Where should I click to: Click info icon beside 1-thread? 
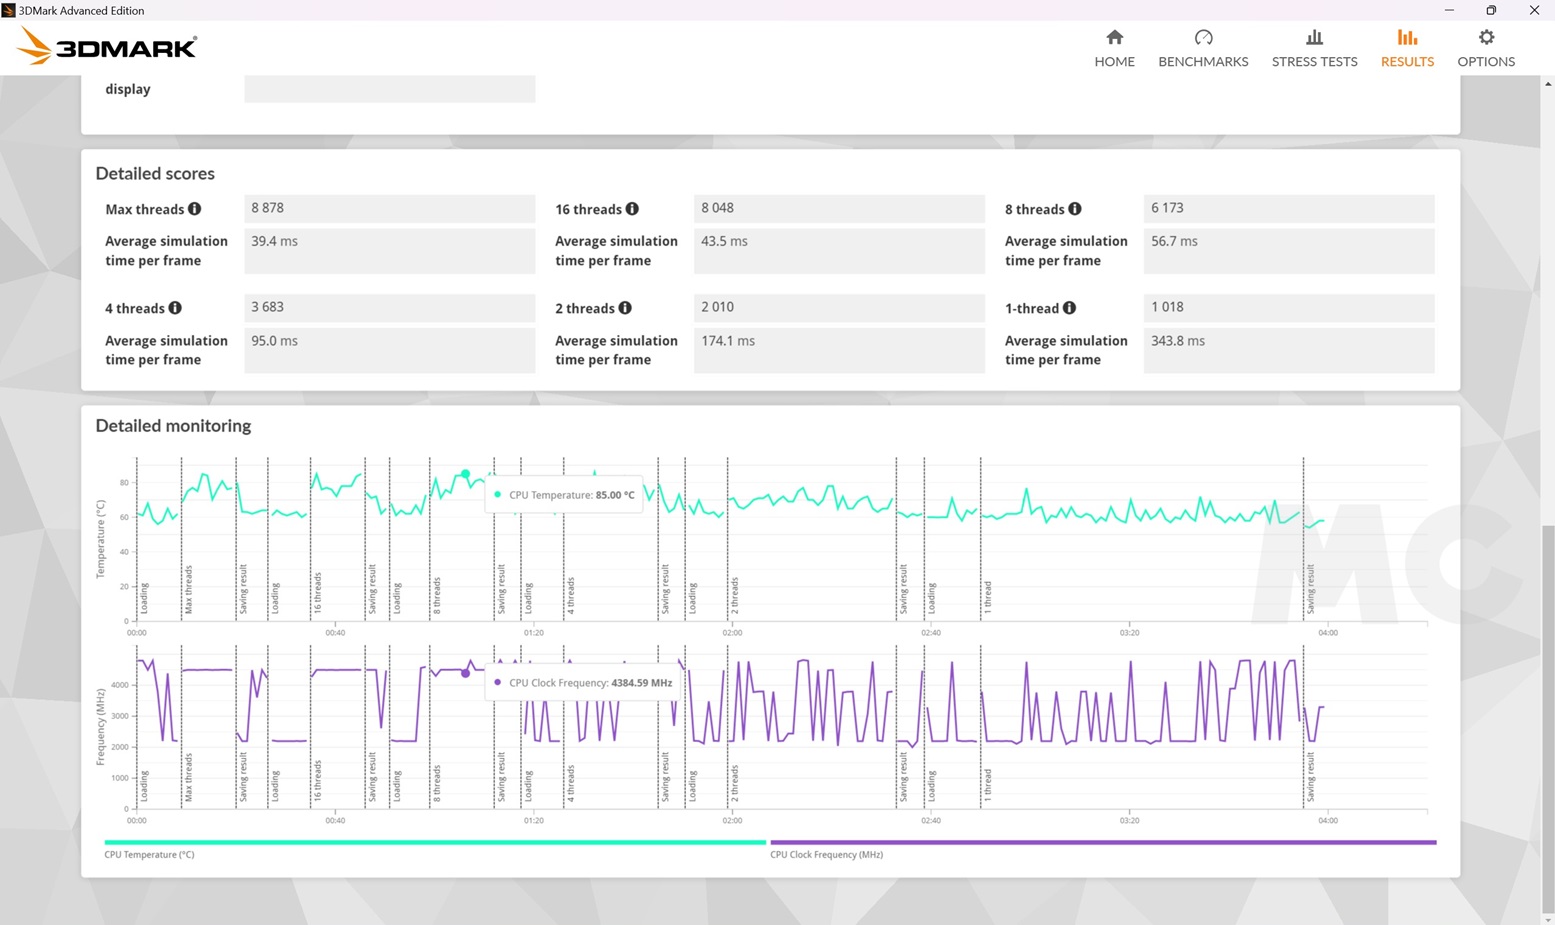[1070, 308]
